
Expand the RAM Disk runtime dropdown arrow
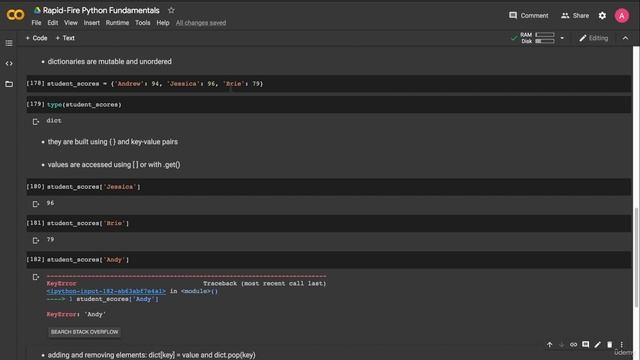click(x=562, y=38)
